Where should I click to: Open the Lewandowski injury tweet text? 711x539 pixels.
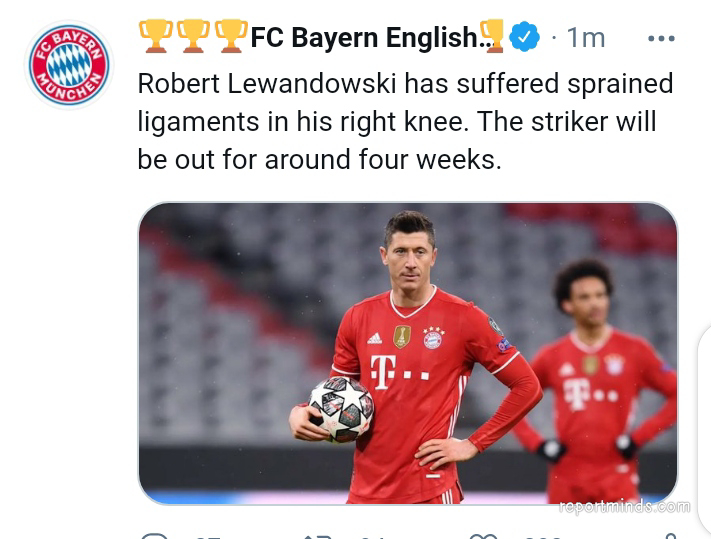coord(405,121)
